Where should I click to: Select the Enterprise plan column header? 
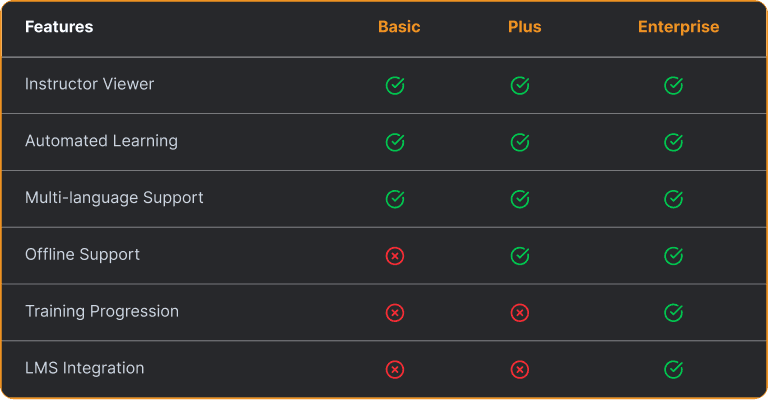[x=678, y=27]
